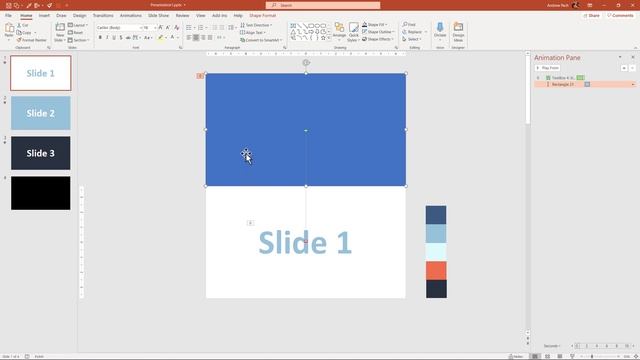Screen dimensions: 640x360
Task: Decrease font size with smaller A icon
Action: click(x=168, y=27)
